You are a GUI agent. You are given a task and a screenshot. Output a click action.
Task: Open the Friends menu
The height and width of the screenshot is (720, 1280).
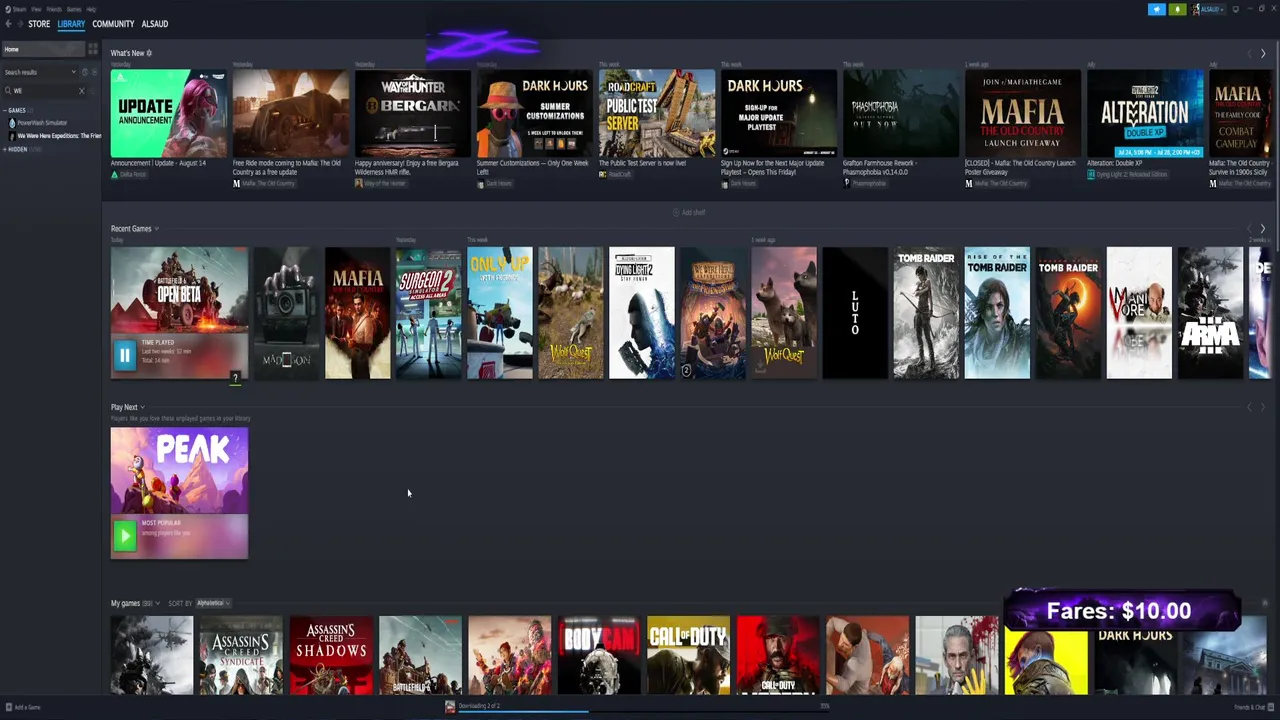[54, 9]
